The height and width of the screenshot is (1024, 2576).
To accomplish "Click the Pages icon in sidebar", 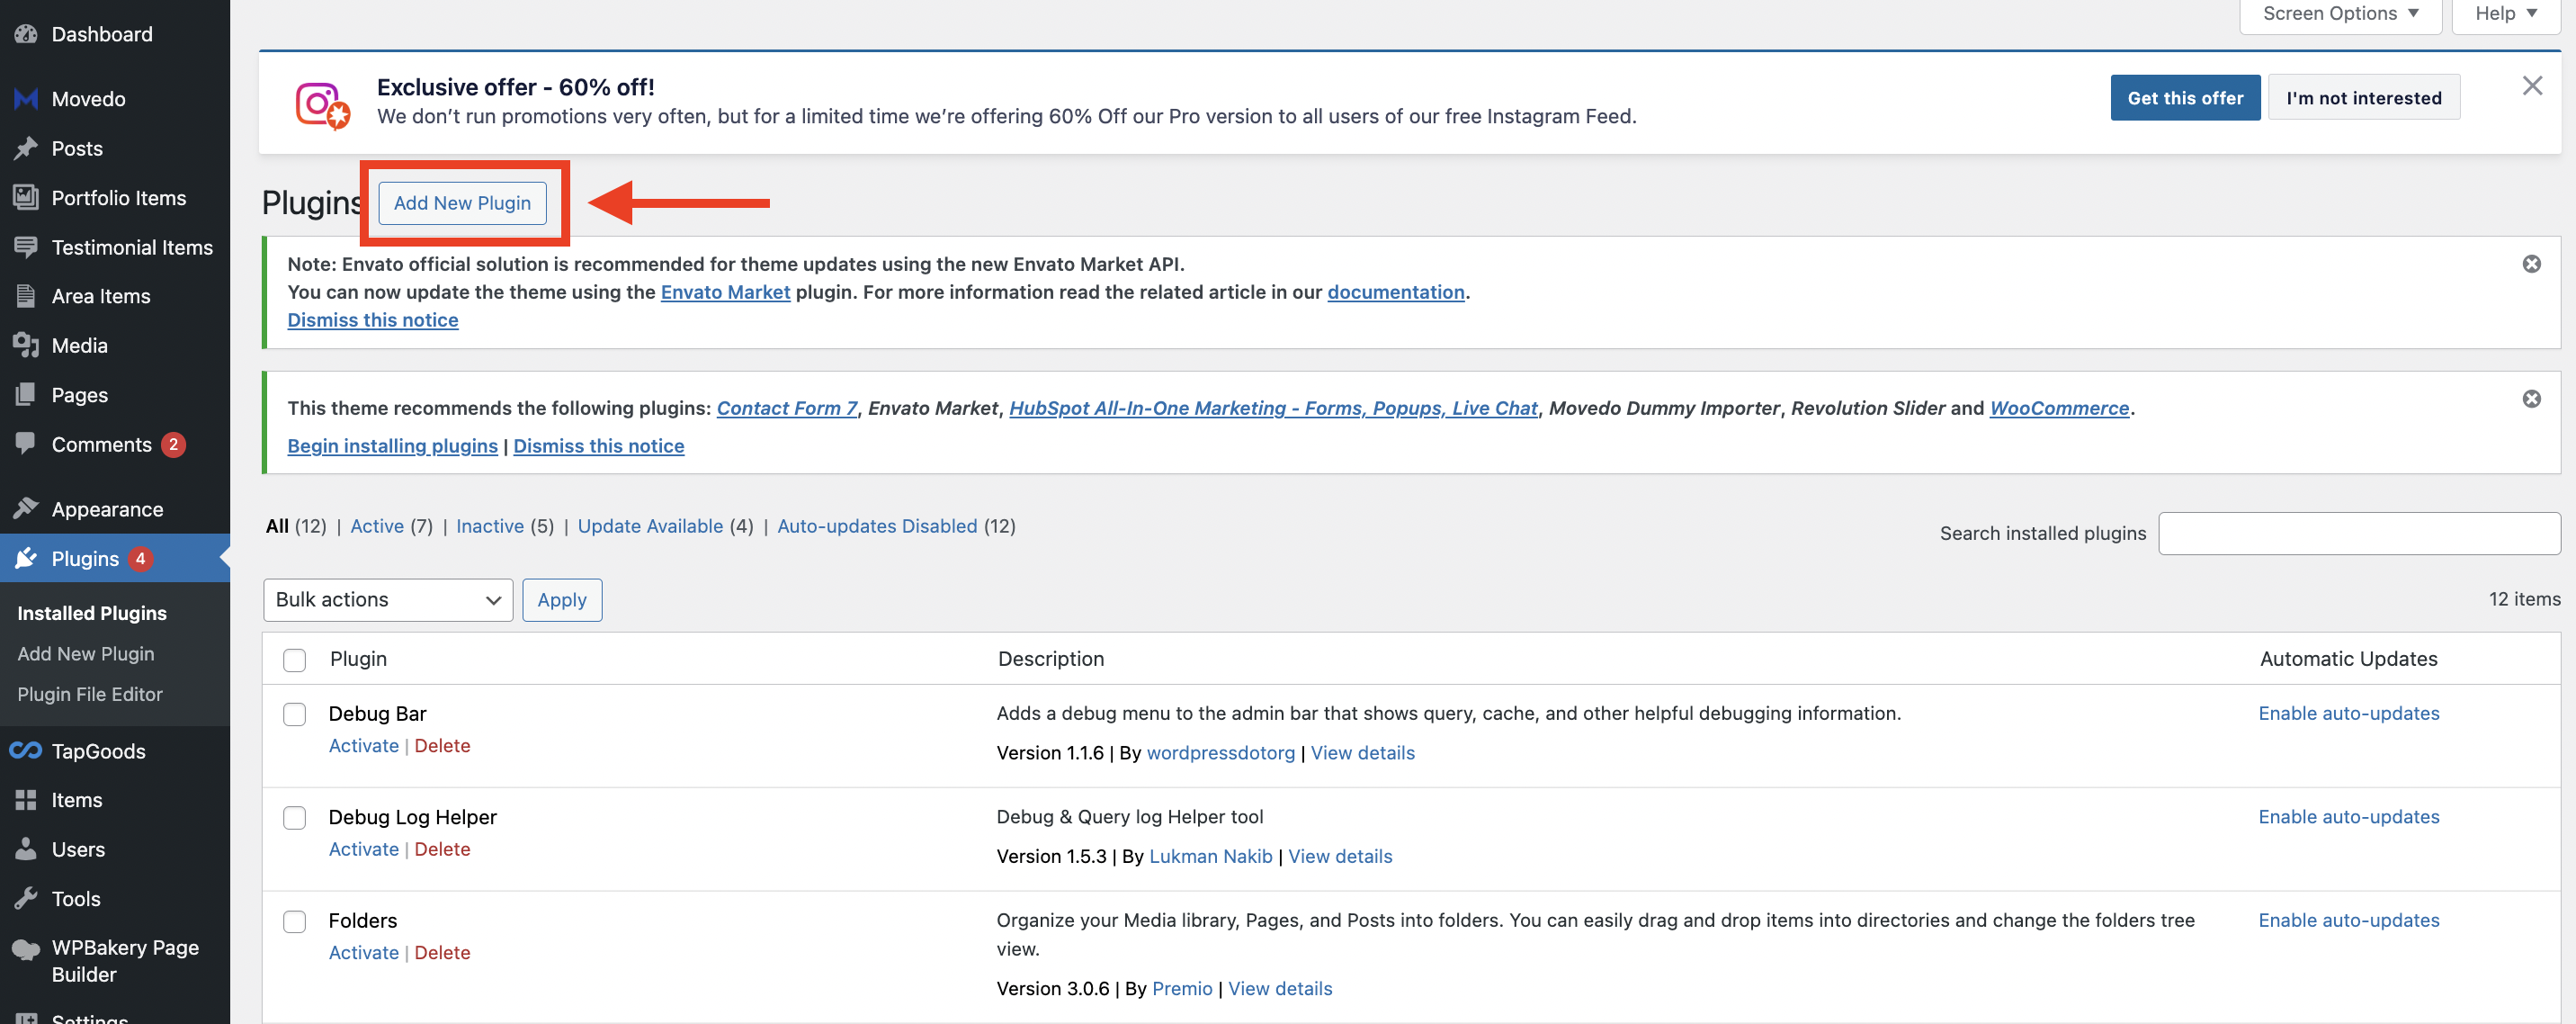I will pos(26,395).
